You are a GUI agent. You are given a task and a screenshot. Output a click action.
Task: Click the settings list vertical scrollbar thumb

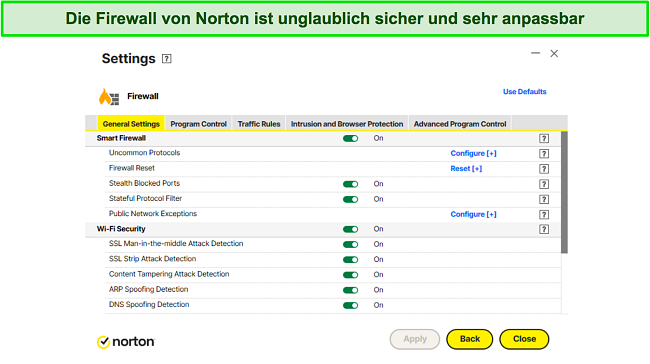coord(564,192)
